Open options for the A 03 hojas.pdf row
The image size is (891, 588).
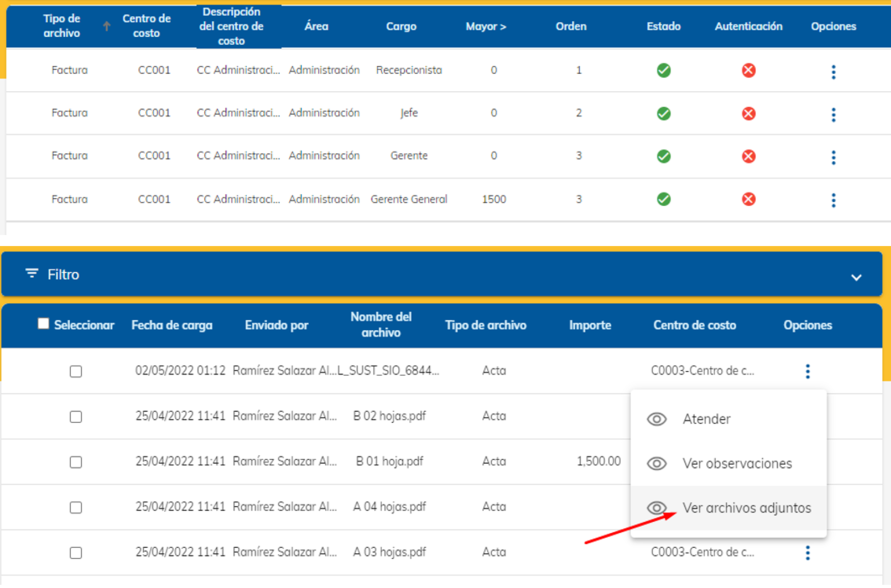point(807,553)
